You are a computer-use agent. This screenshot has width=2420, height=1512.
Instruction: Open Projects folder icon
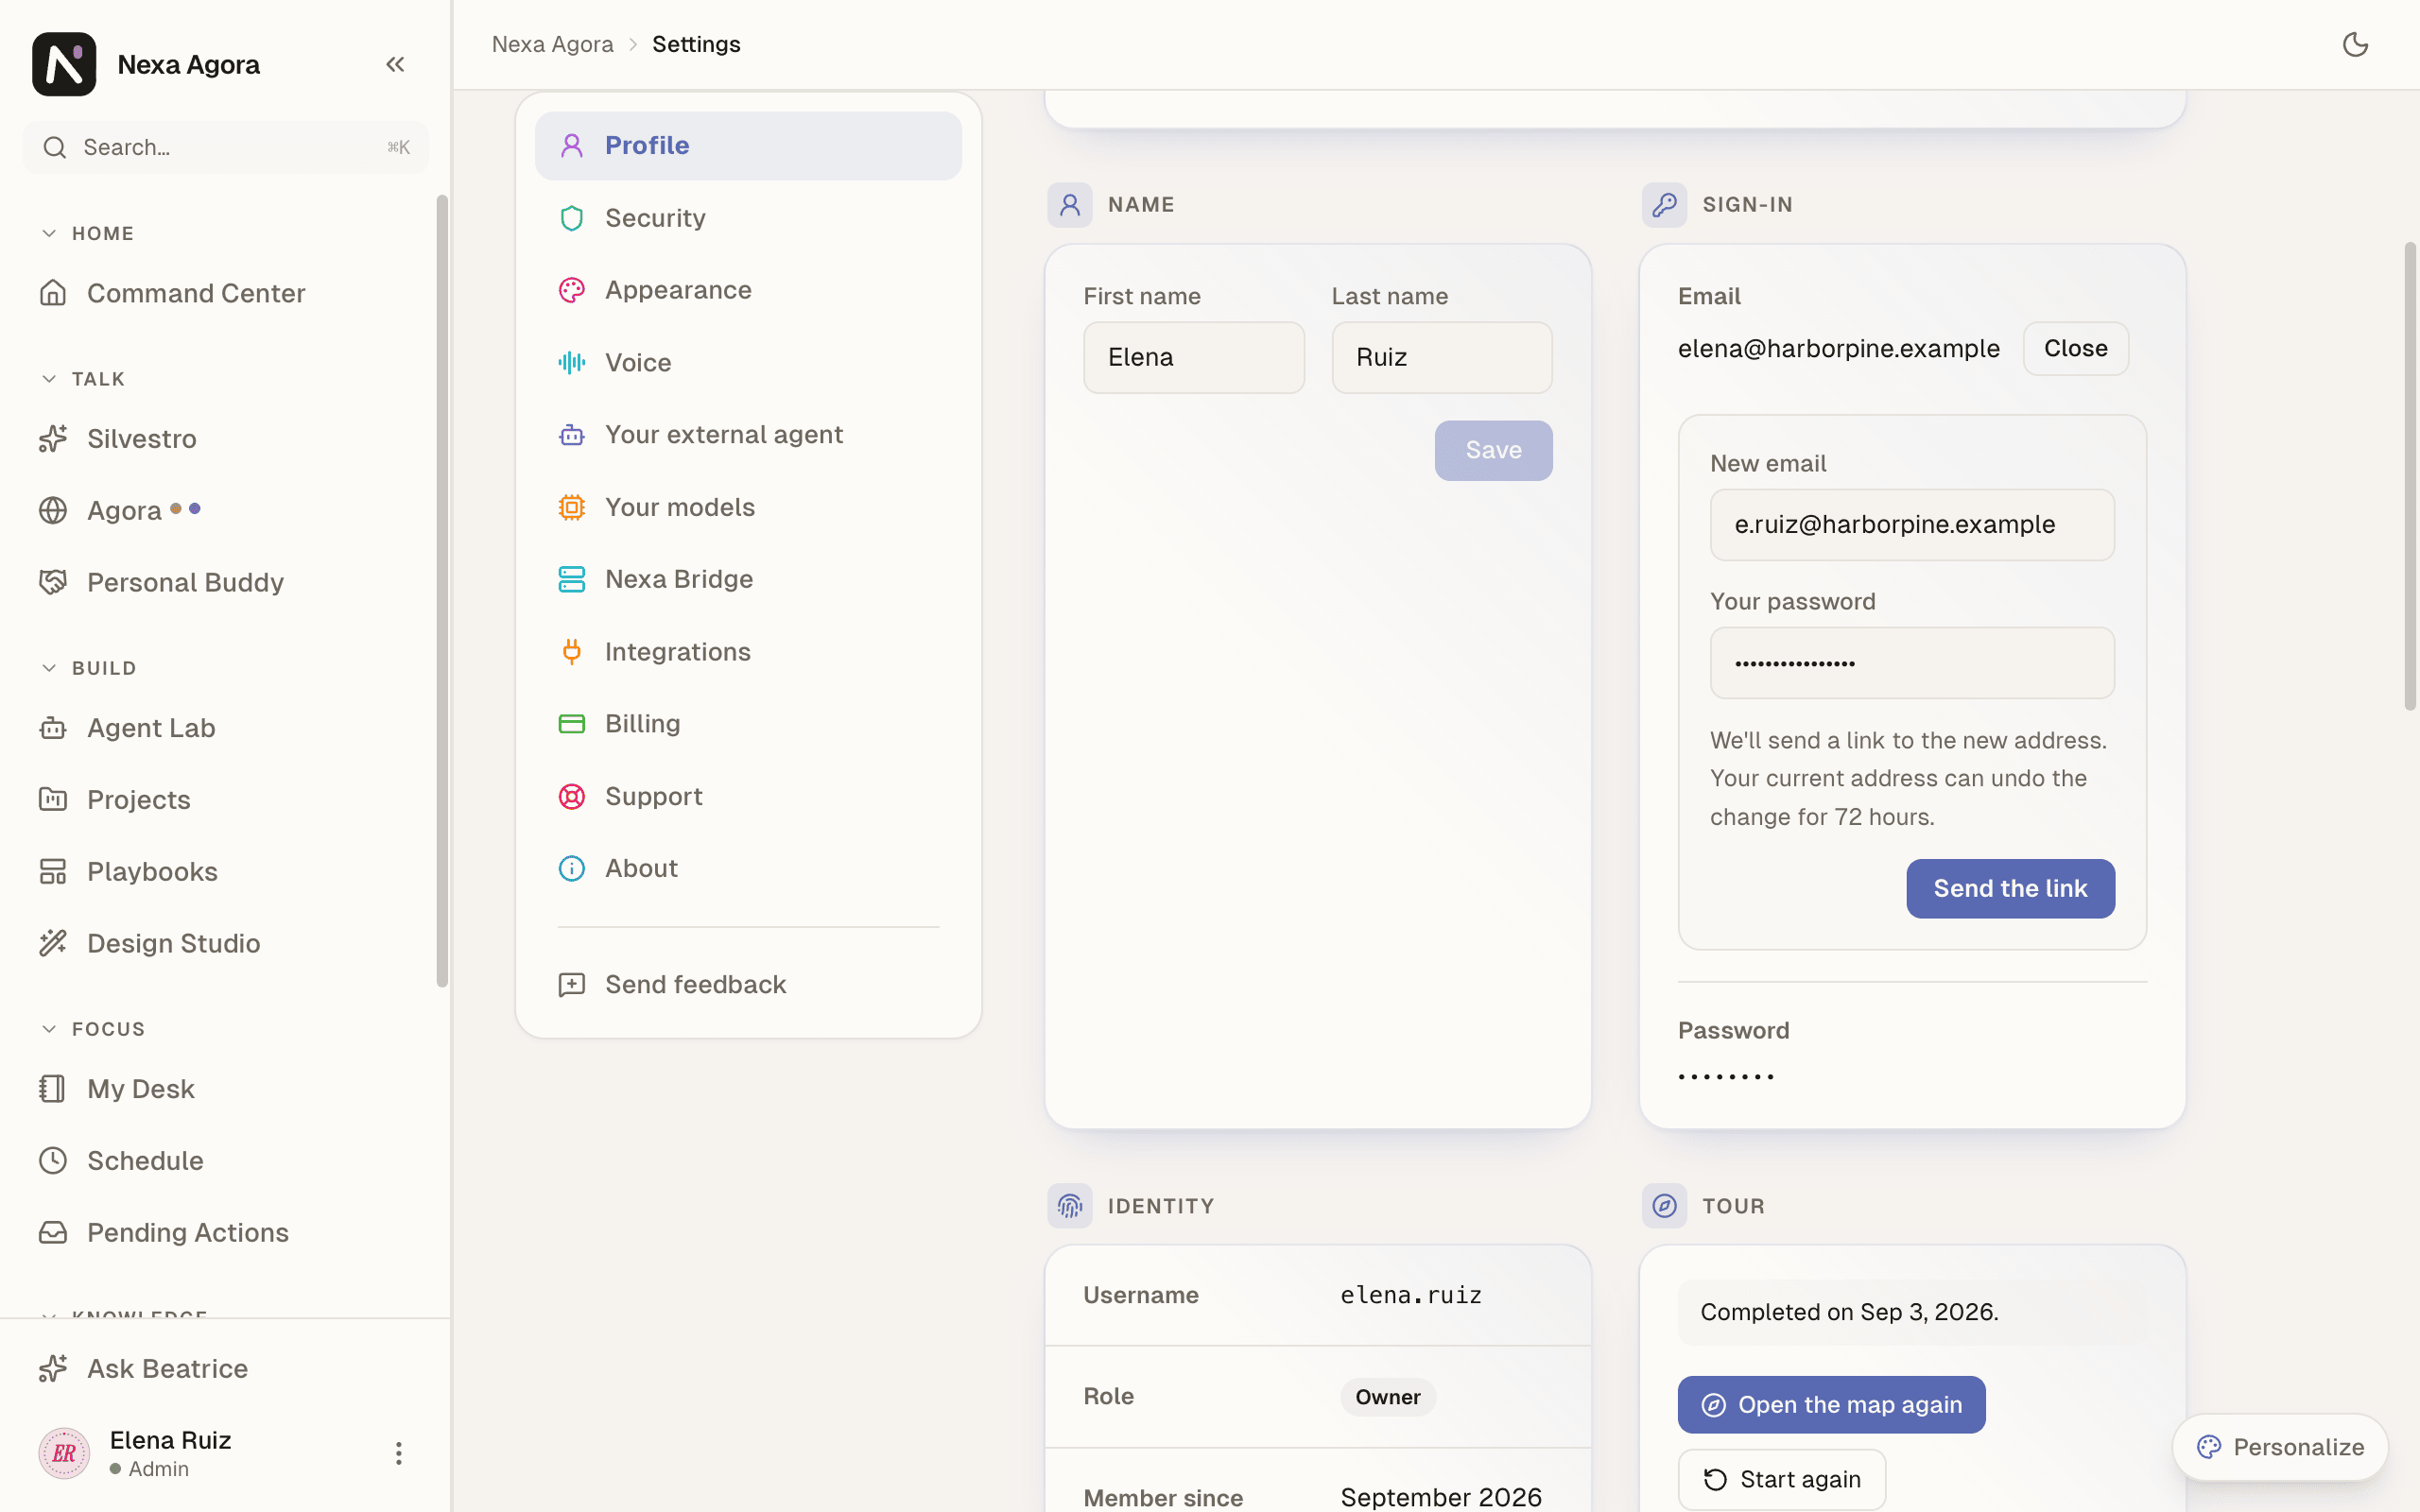click(x=53, y=800)
